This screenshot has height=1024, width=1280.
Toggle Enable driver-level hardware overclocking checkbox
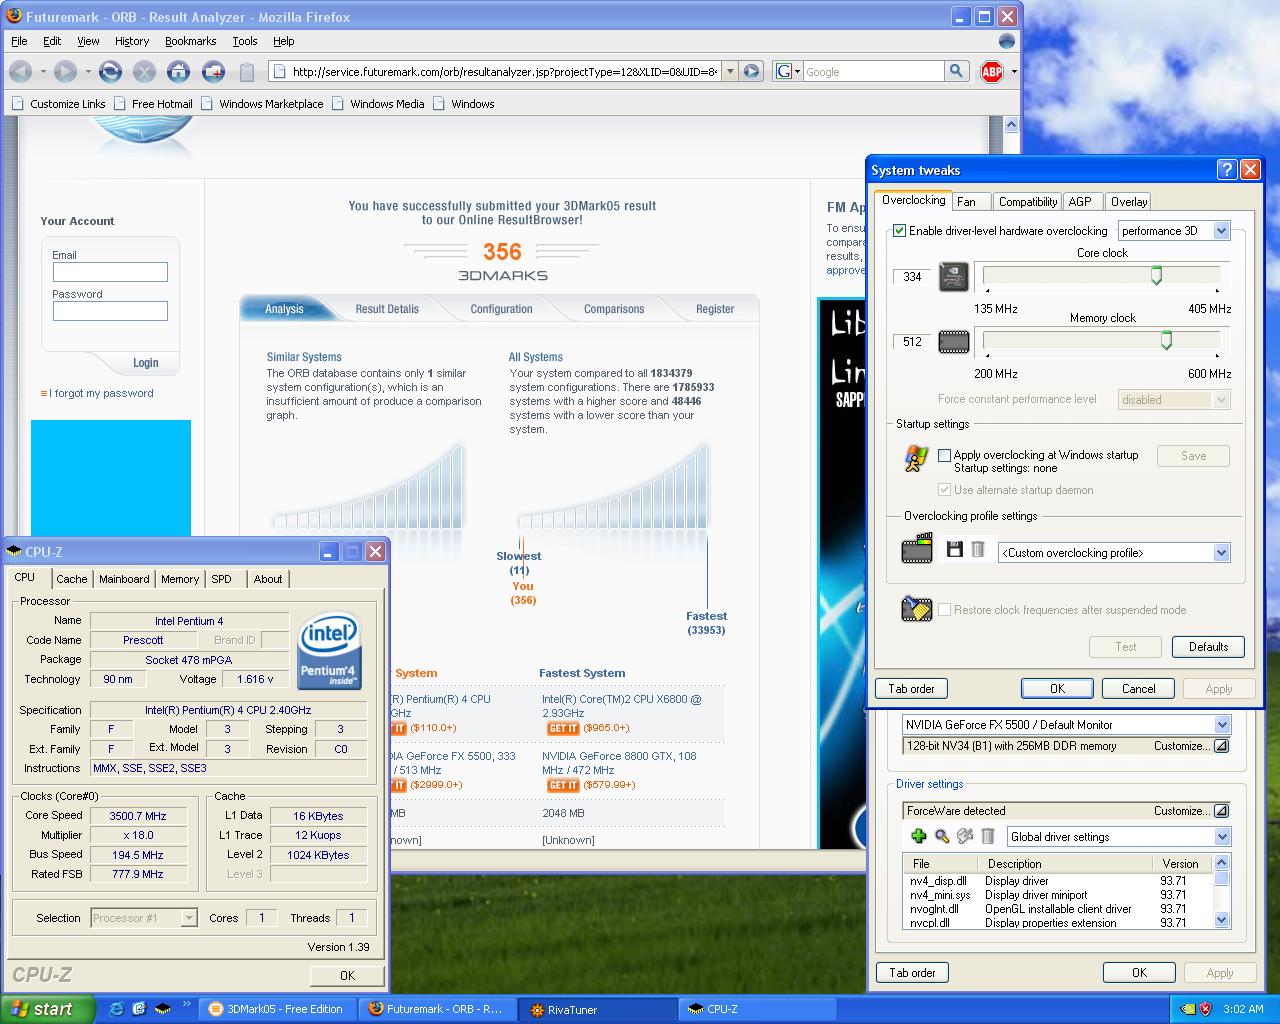pyautogui.click(x=900, y=231)
